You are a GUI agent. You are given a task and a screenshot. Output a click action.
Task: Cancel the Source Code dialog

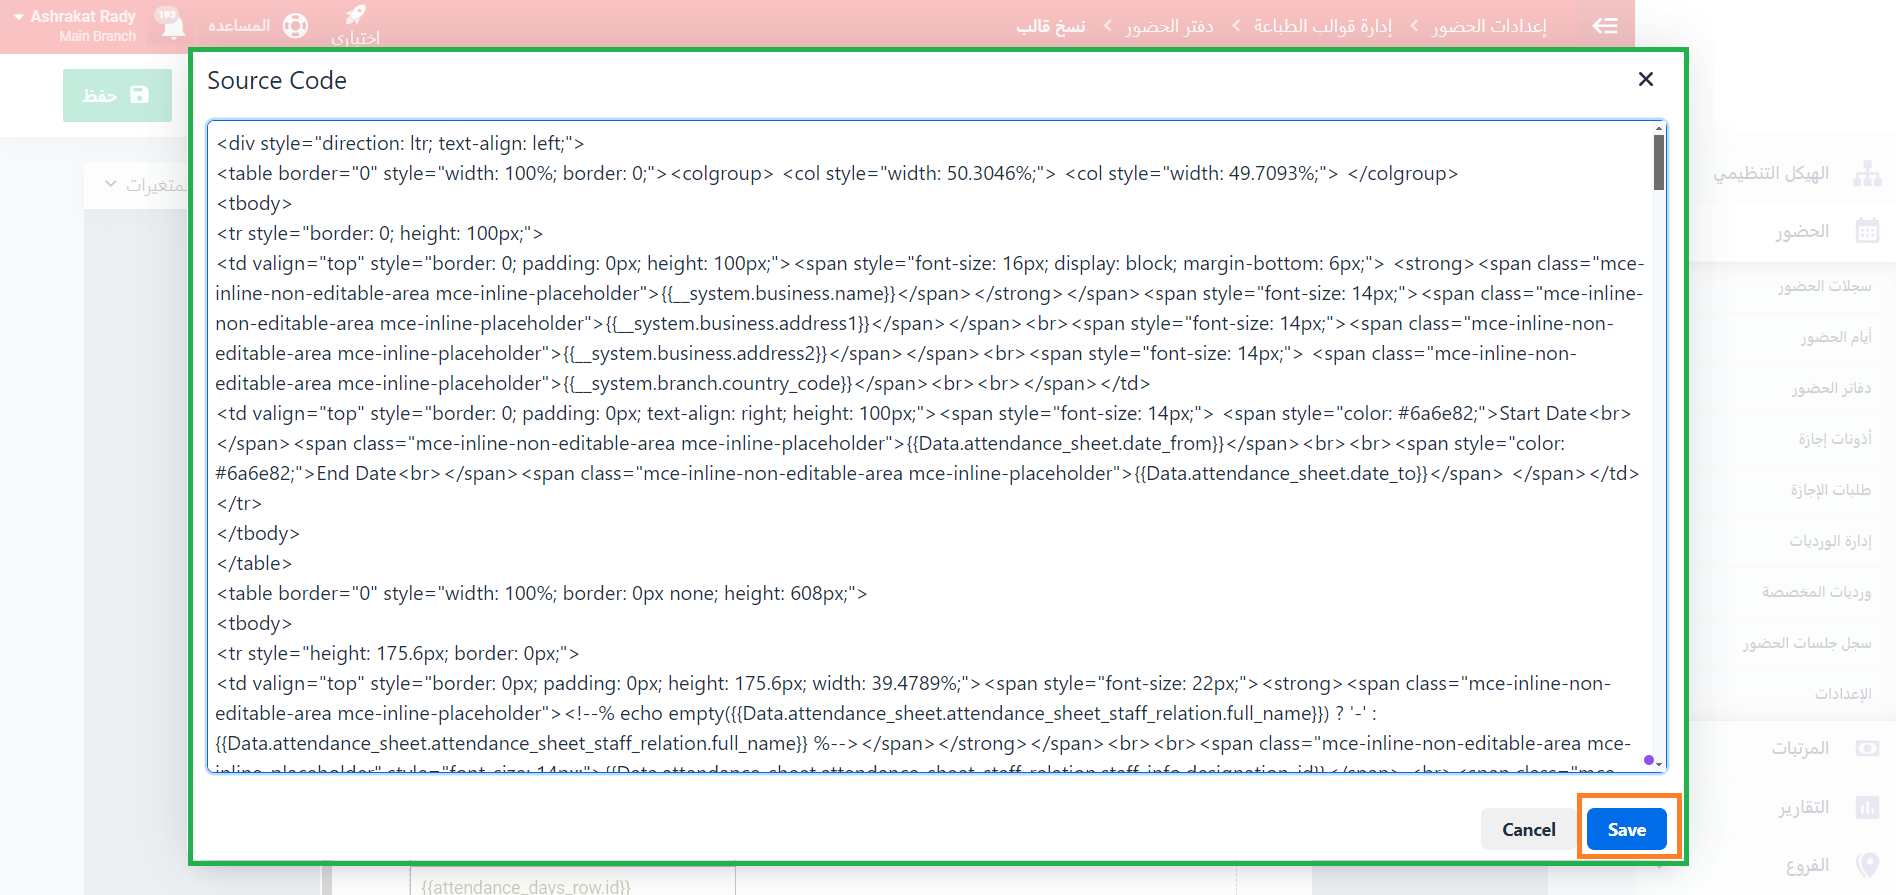tap(1528, 829)
